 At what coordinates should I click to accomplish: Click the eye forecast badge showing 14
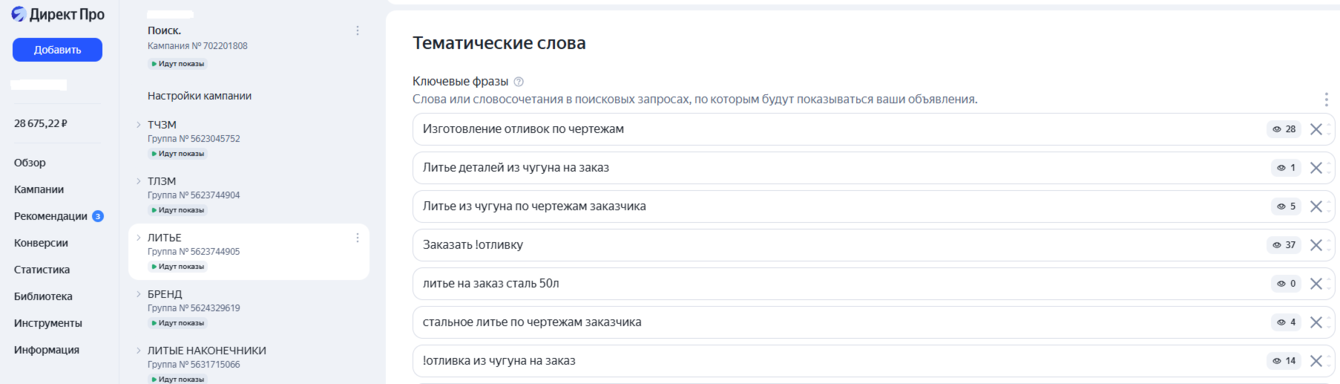click(x=1284, y=361)
